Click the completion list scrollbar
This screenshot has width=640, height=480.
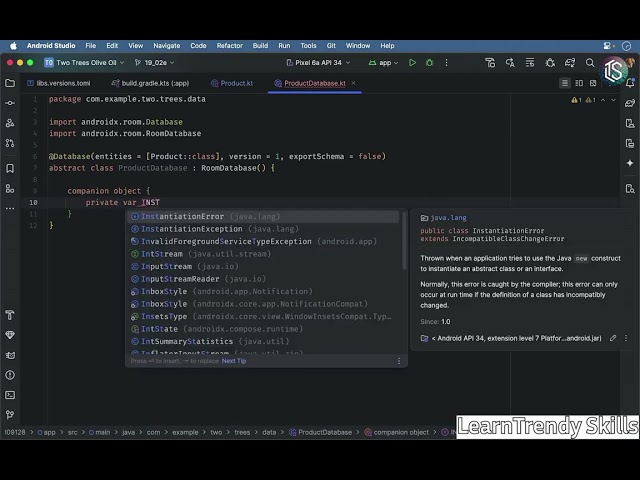pyautogui.click(x=404, y=241)
